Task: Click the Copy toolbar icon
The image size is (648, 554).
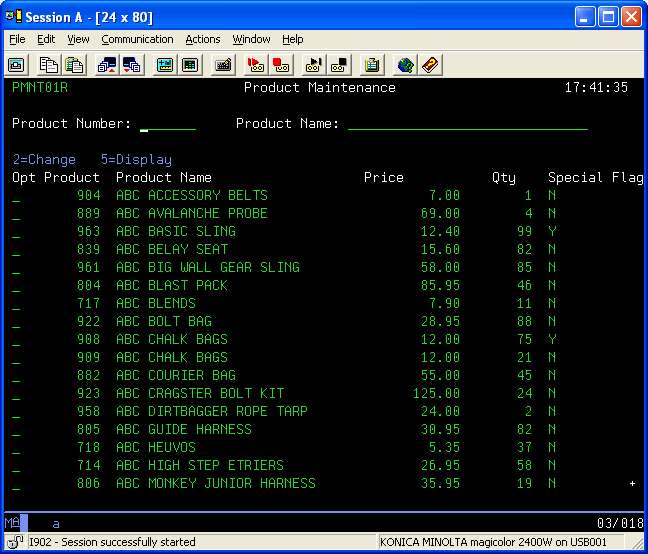Action: [x=48, y=65]
